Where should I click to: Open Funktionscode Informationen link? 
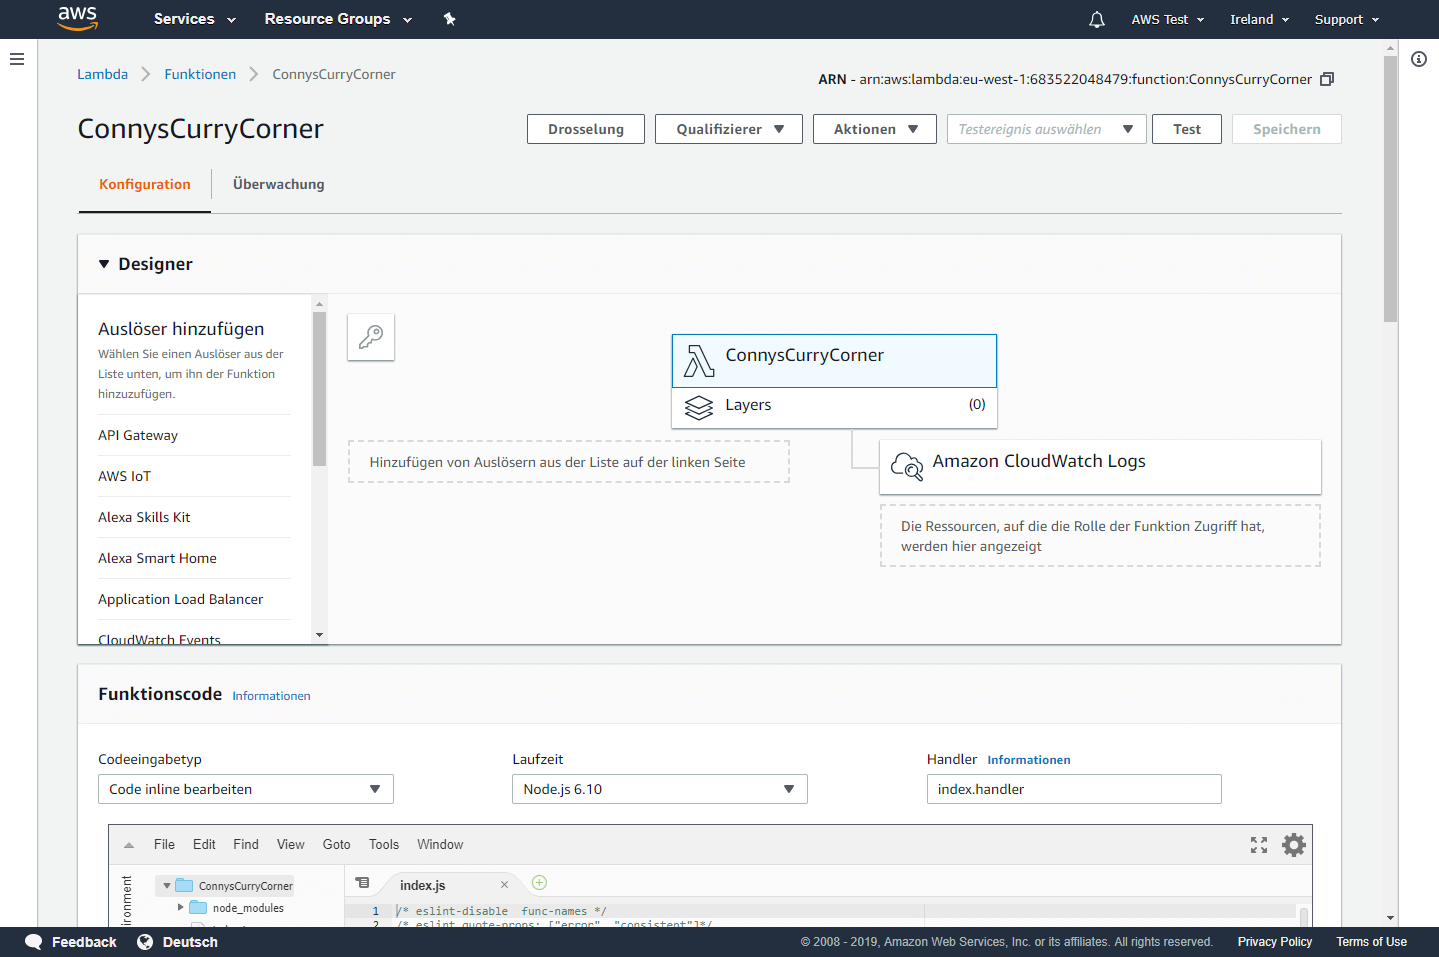click(x=272, y=696)
